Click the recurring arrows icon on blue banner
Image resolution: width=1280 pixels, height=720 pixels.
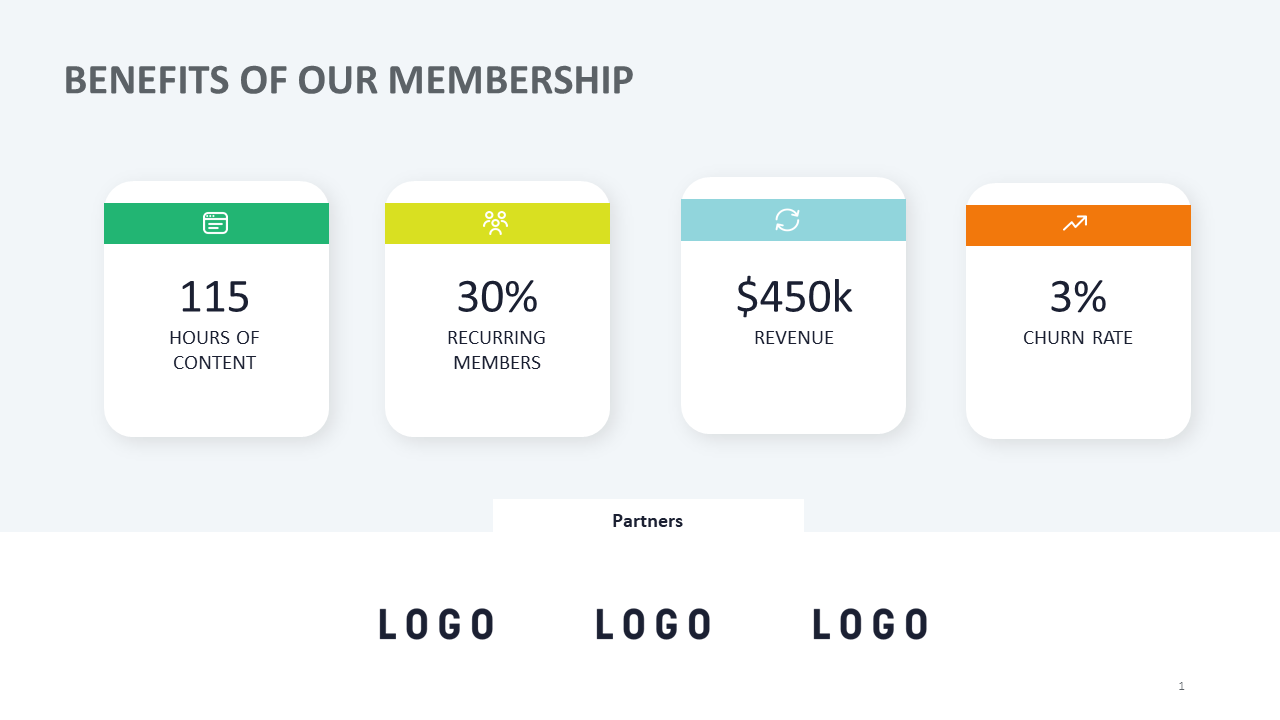pos(788,220)
